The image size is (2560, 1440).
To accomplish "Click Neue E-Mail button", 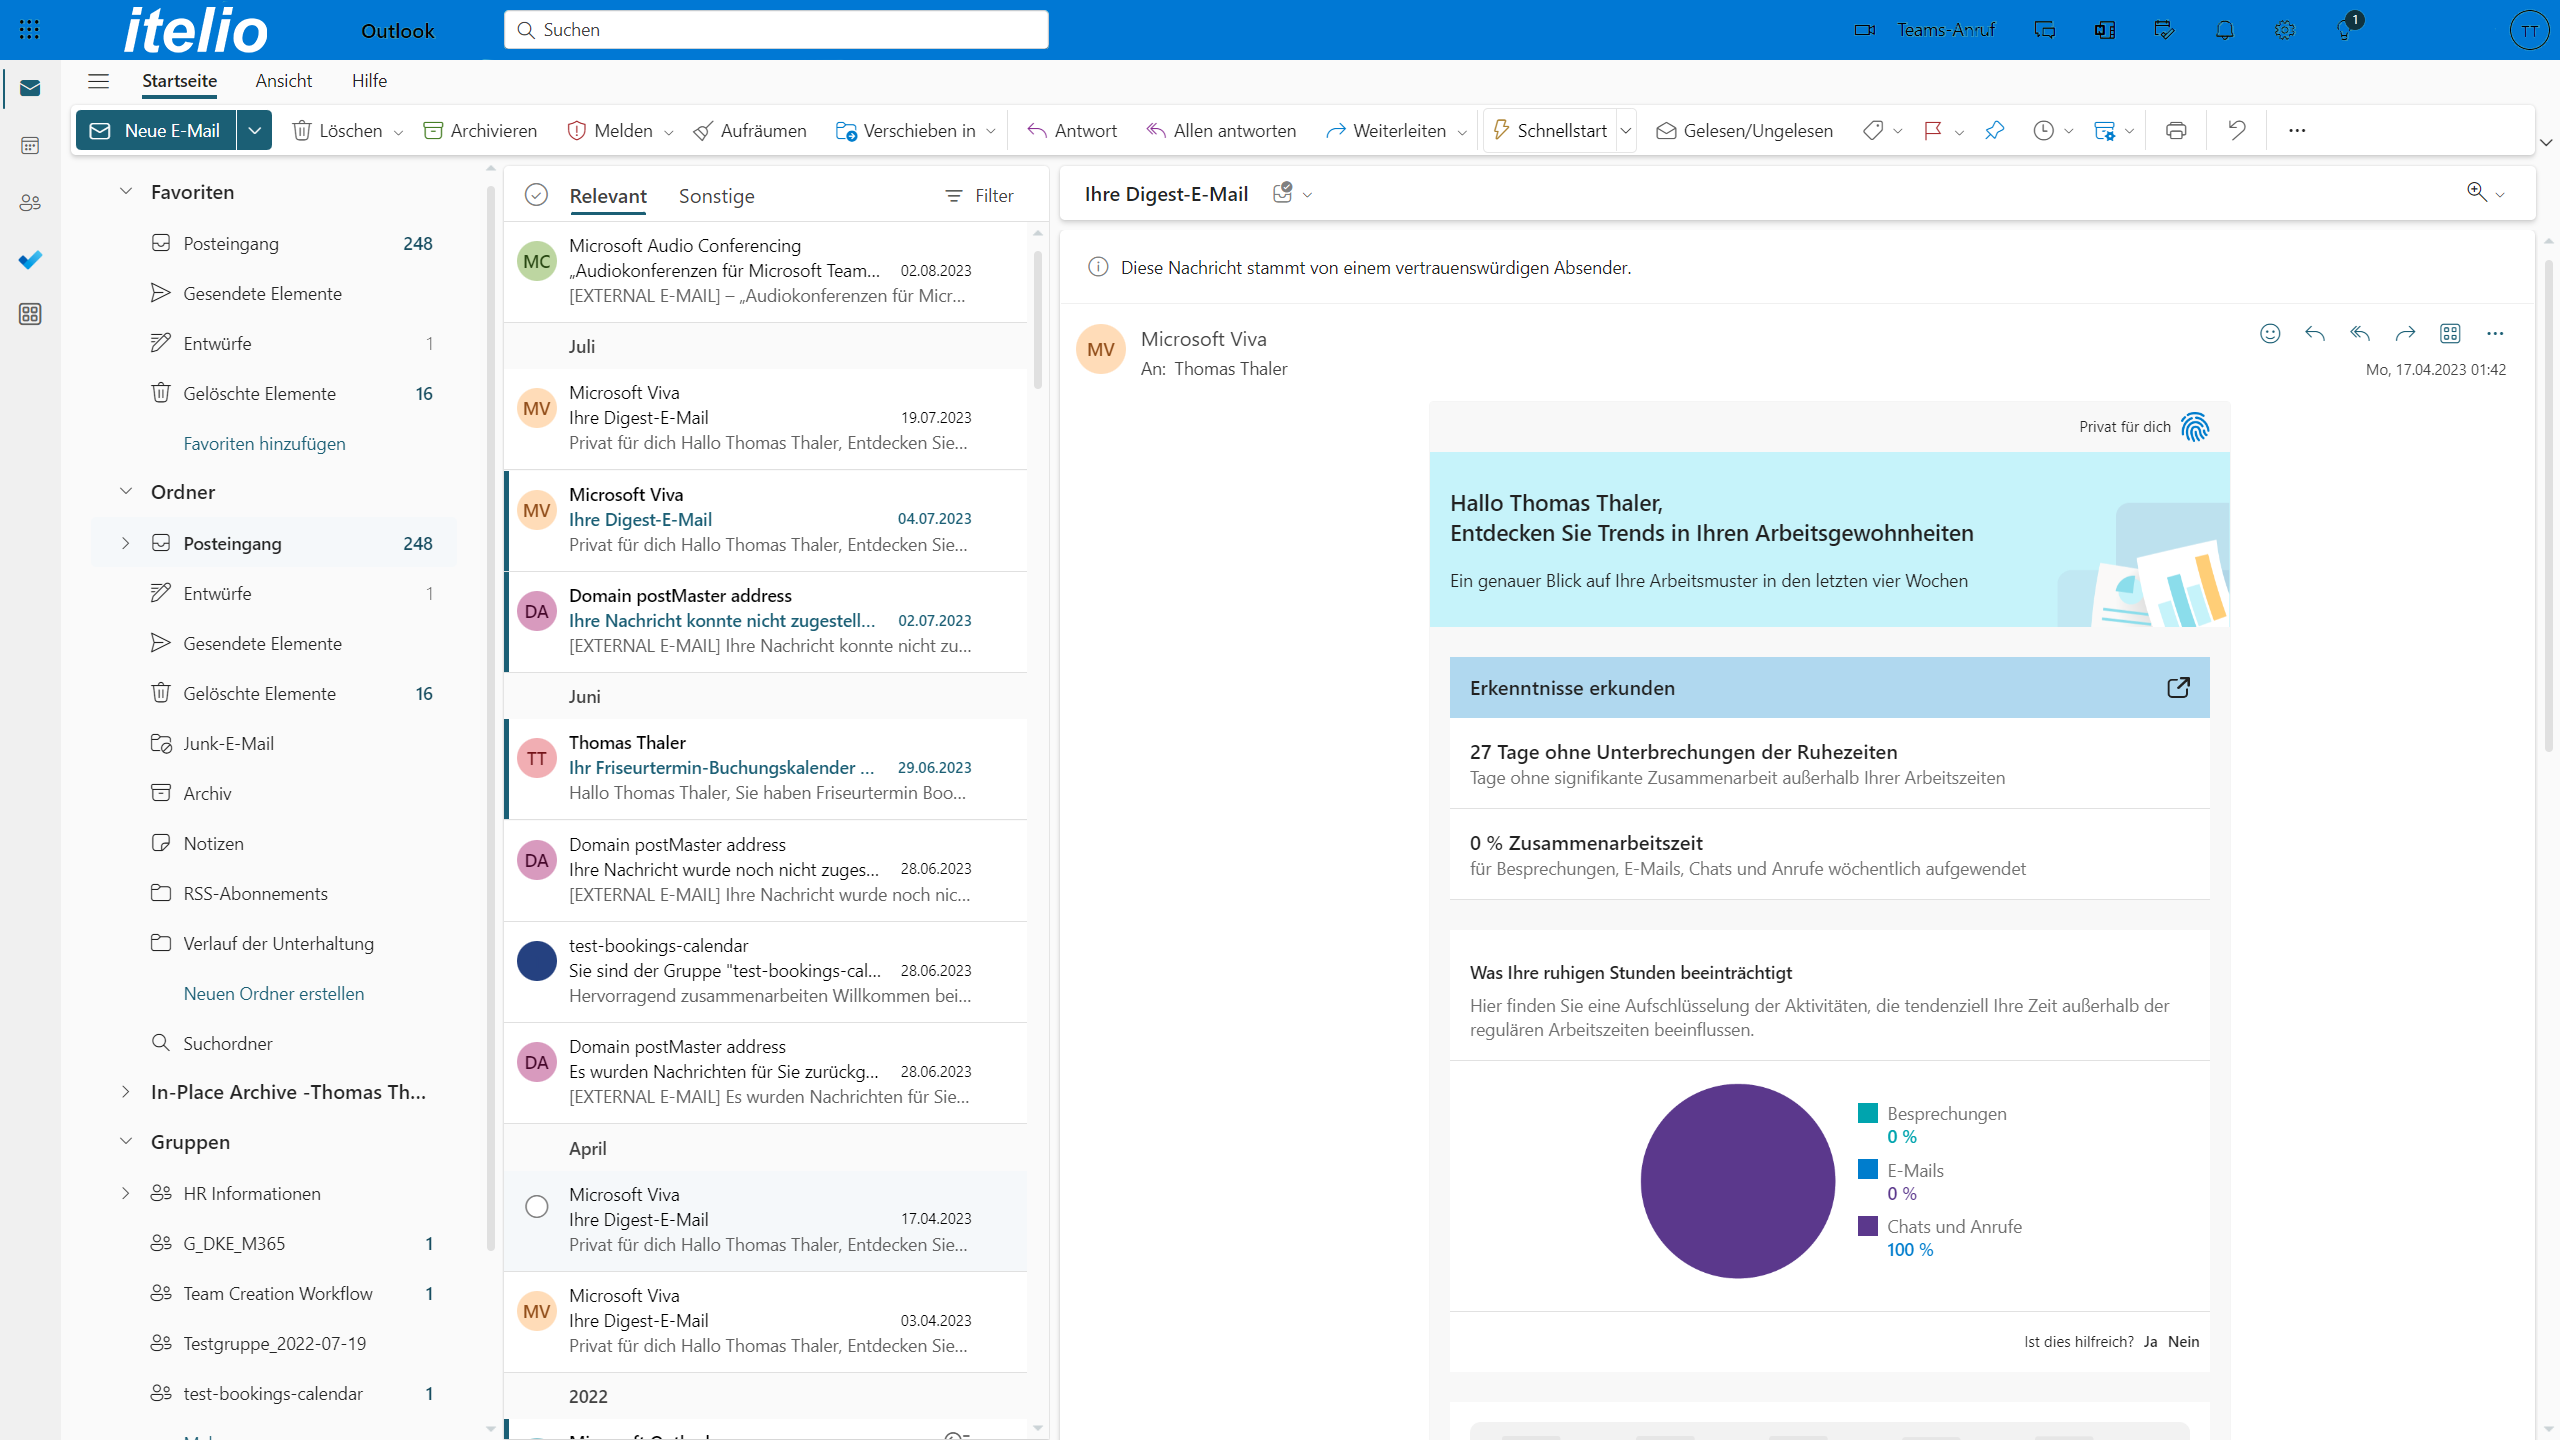I will (x=156, y=131).
